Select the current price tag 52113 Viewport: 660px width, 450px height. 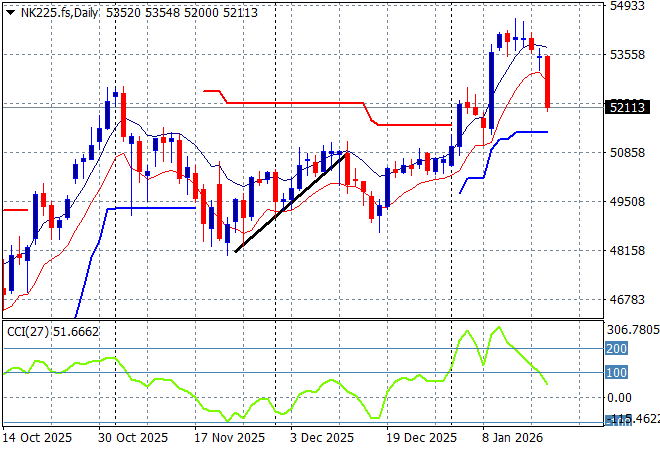pos(629,107)
